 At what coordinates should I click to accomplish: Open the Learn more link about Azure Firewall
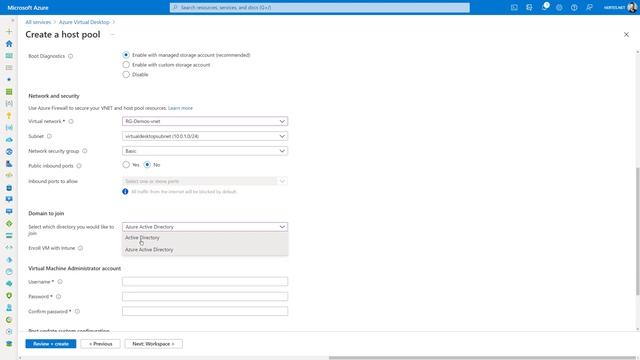coord(180,108)
